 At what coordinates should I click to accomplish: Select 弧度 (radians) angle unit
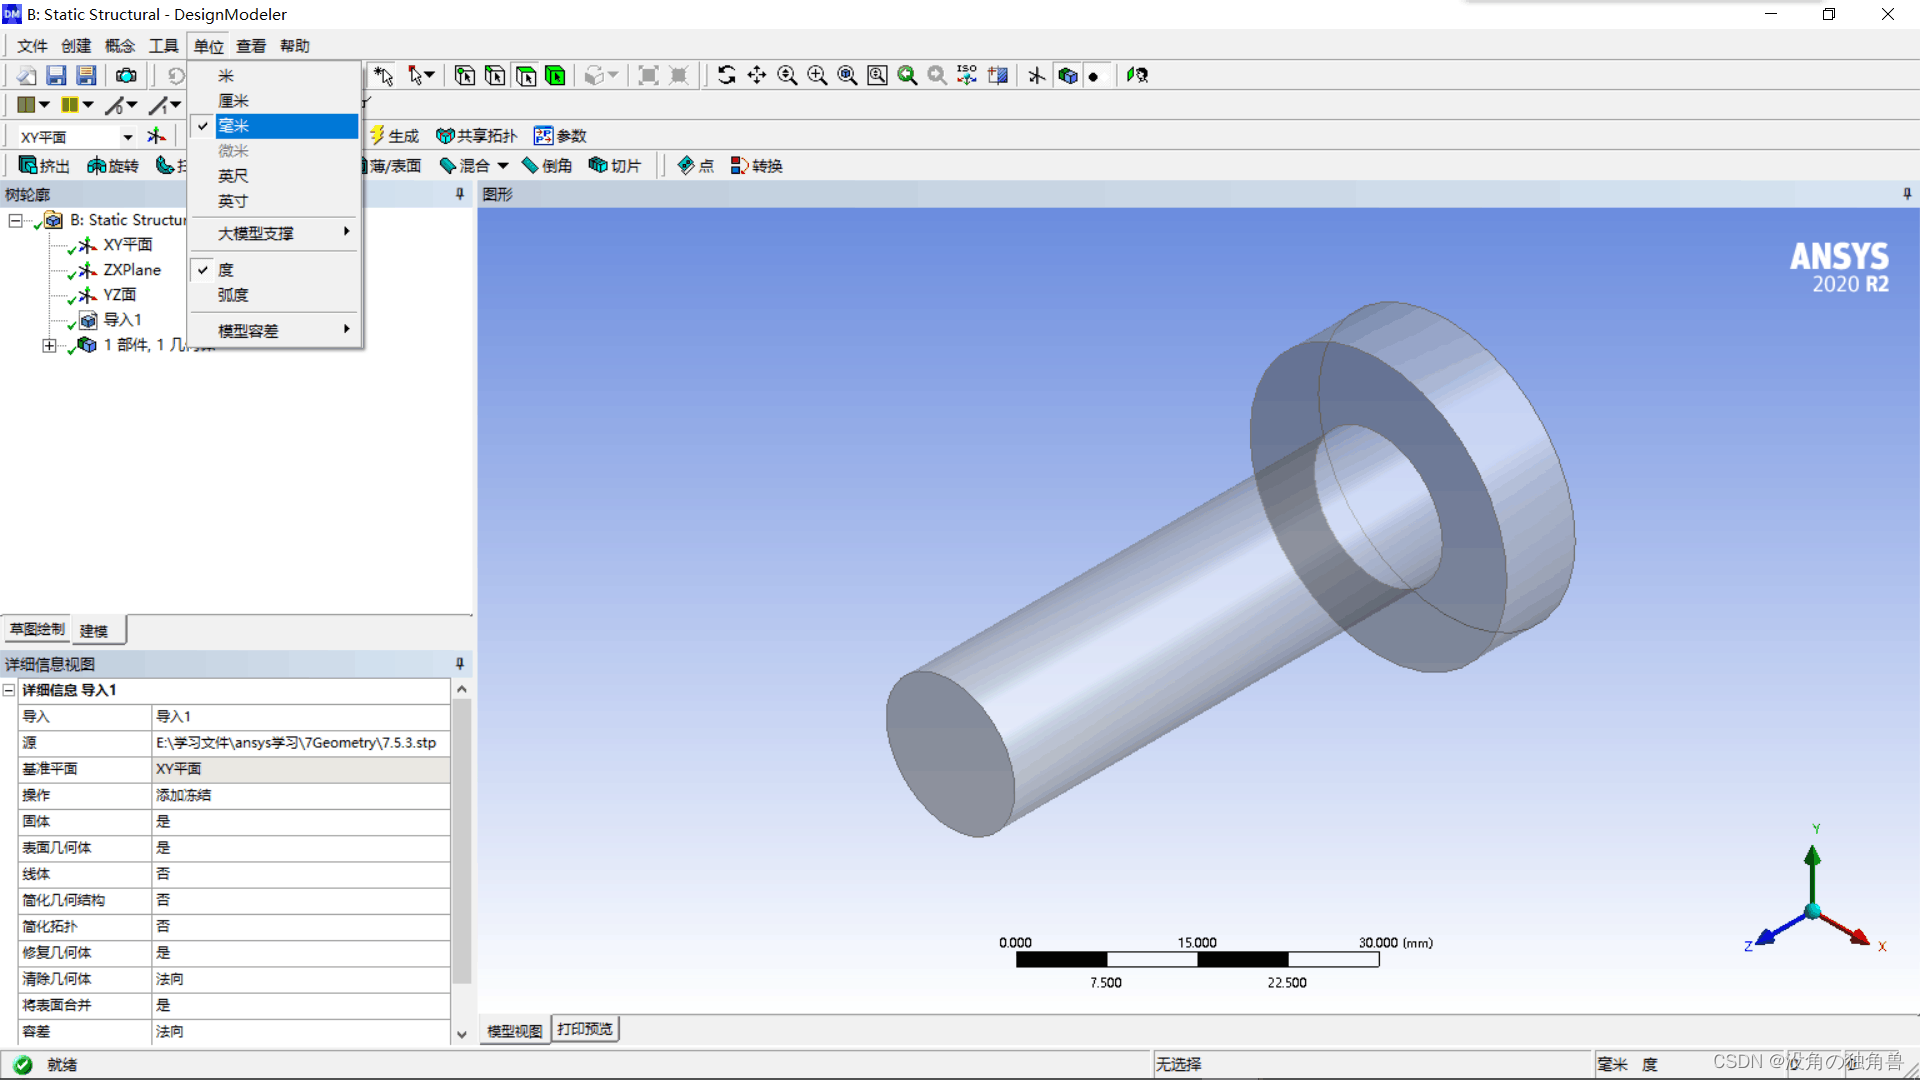tap(233, 295)
